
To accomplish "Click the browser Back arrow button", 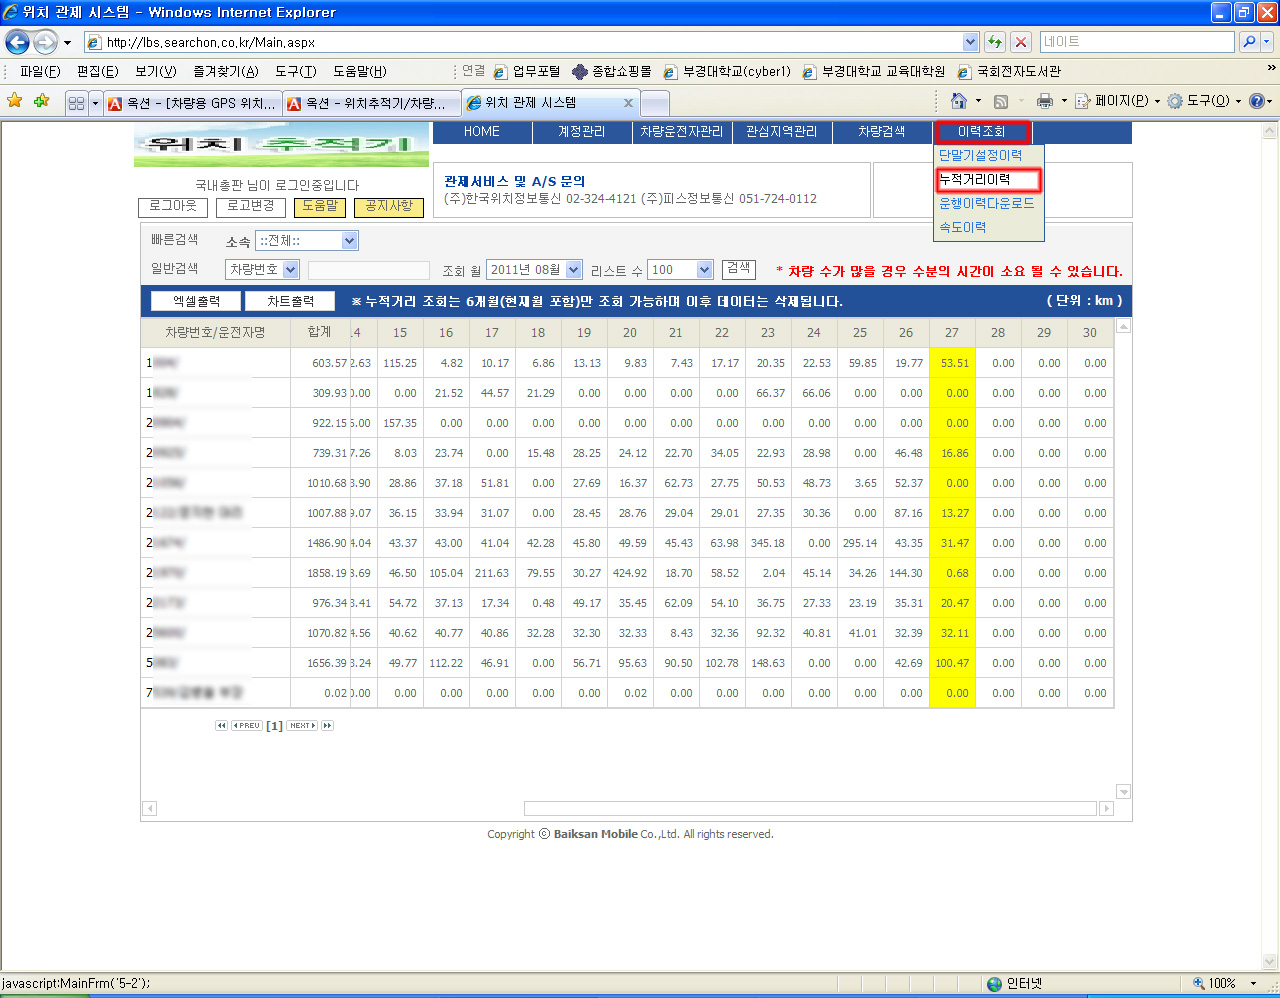I will [x=17, y=42].
